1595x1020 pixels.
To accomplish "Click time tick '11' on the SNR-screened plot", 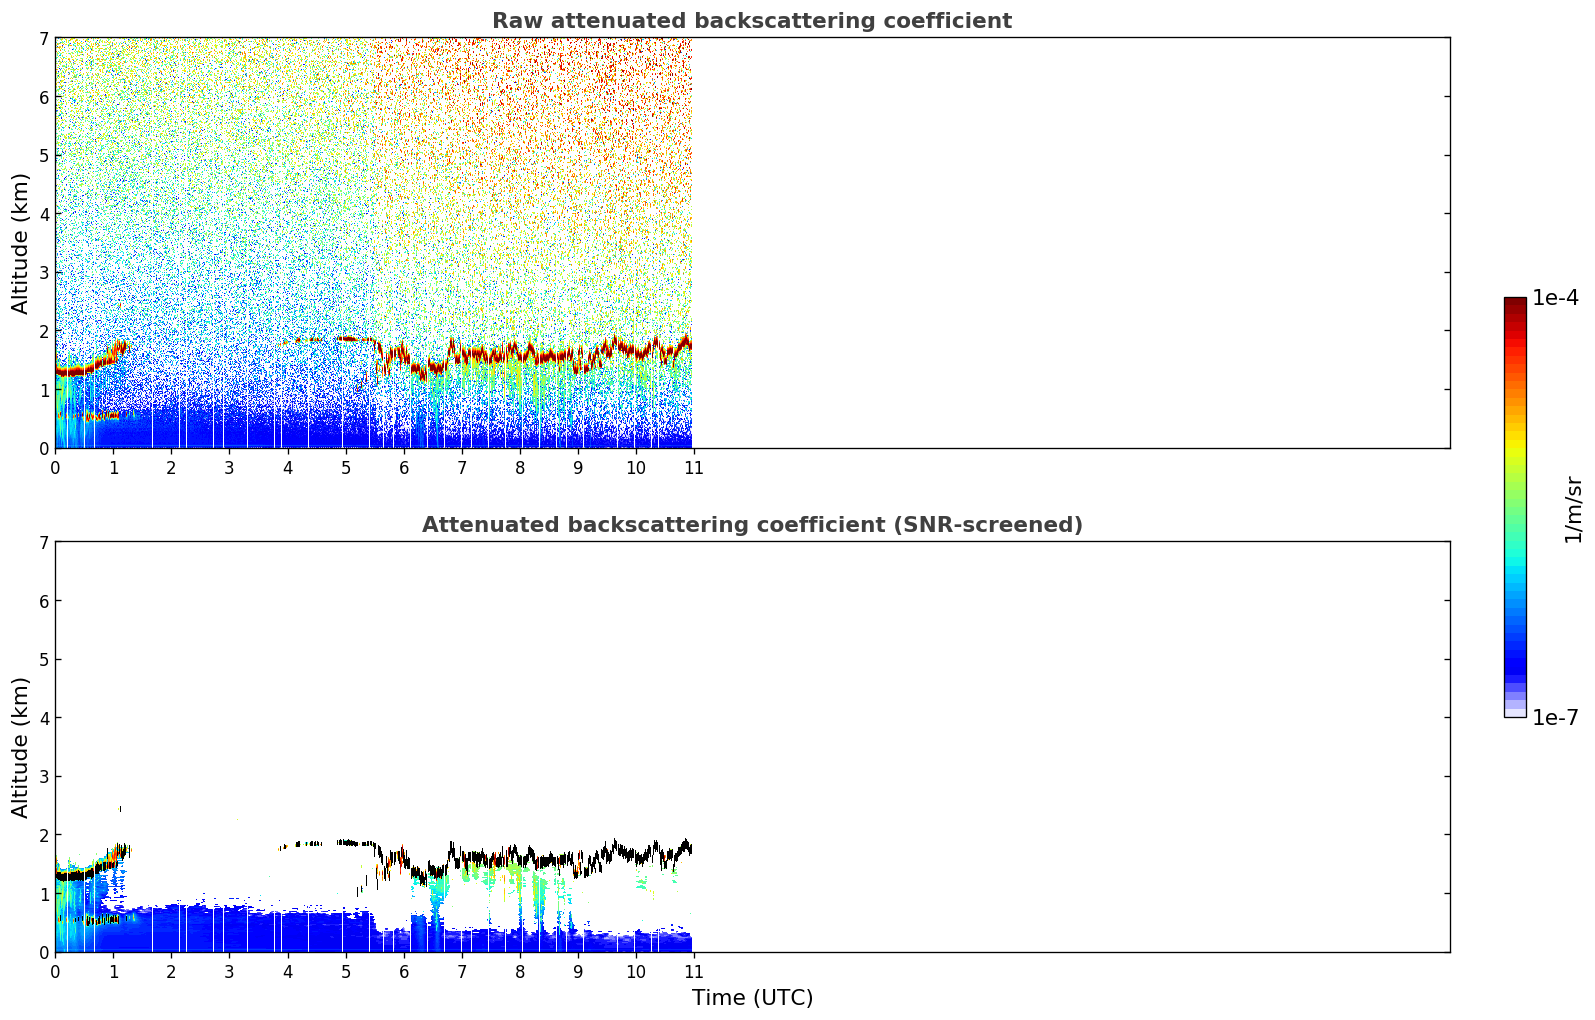I will (694, 972).
